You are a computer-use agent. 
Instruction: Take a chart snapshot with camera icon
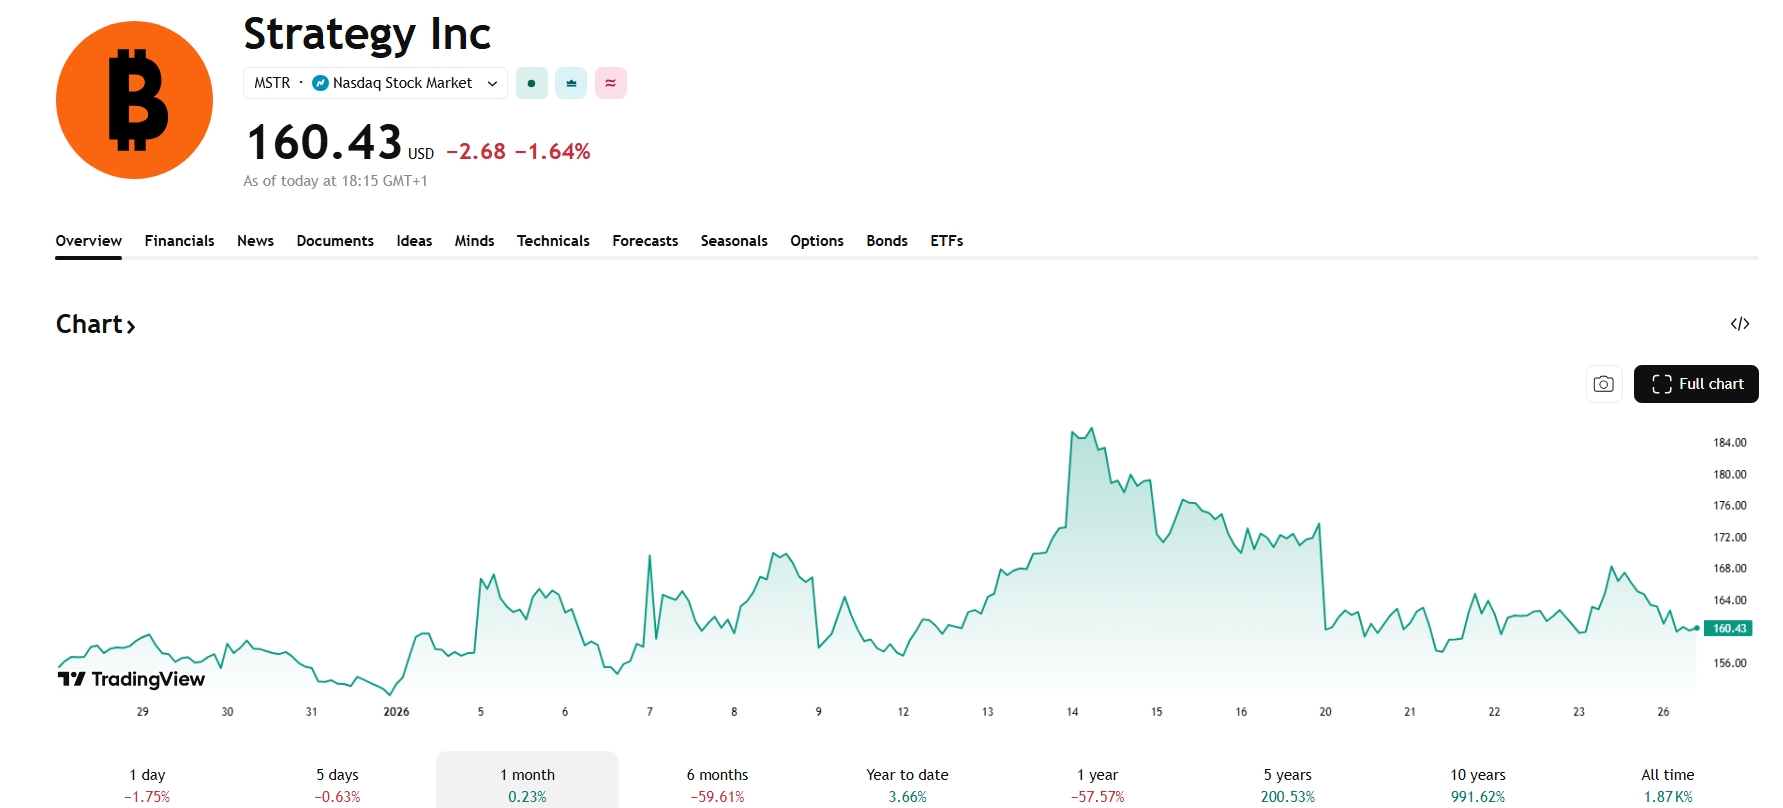coord(1604,384)
